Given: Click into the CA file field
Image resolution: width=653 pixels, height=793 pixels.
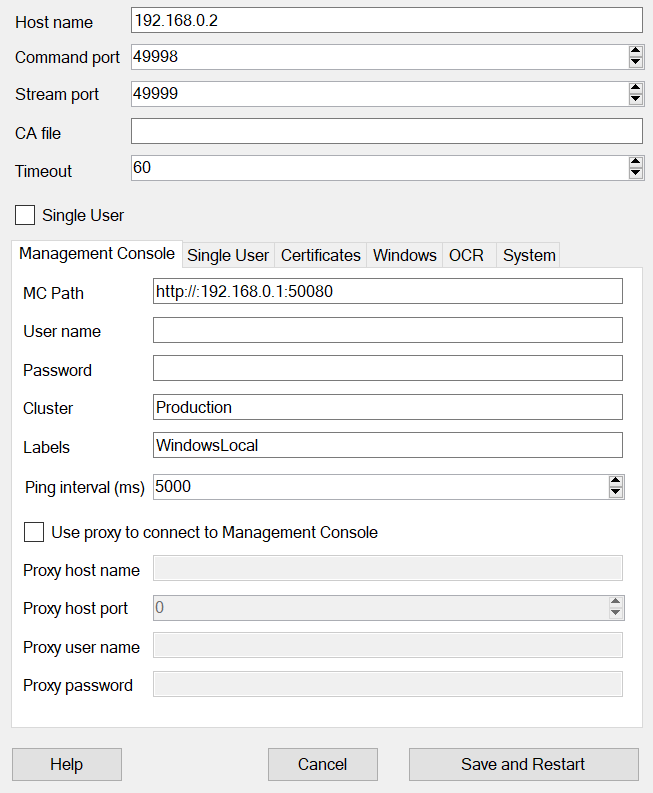Looking at the screenshot, I should 386,131.
